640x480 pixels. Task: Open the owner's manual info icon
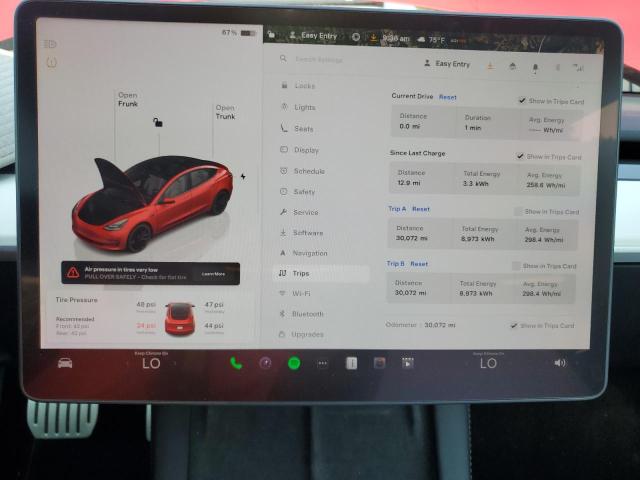[x=351, y=363]
